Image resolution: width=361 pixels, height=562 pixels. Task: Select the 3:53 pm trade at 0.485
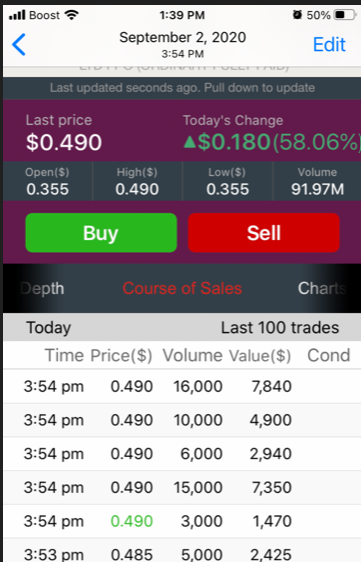tap(182, 551)
